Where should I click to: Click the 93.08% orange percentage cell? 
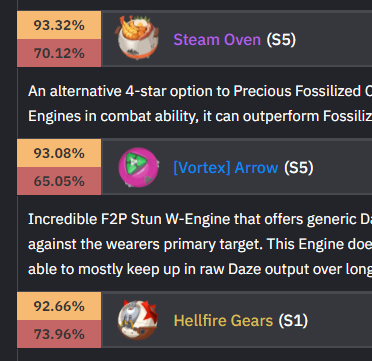(x=59, y=153)
